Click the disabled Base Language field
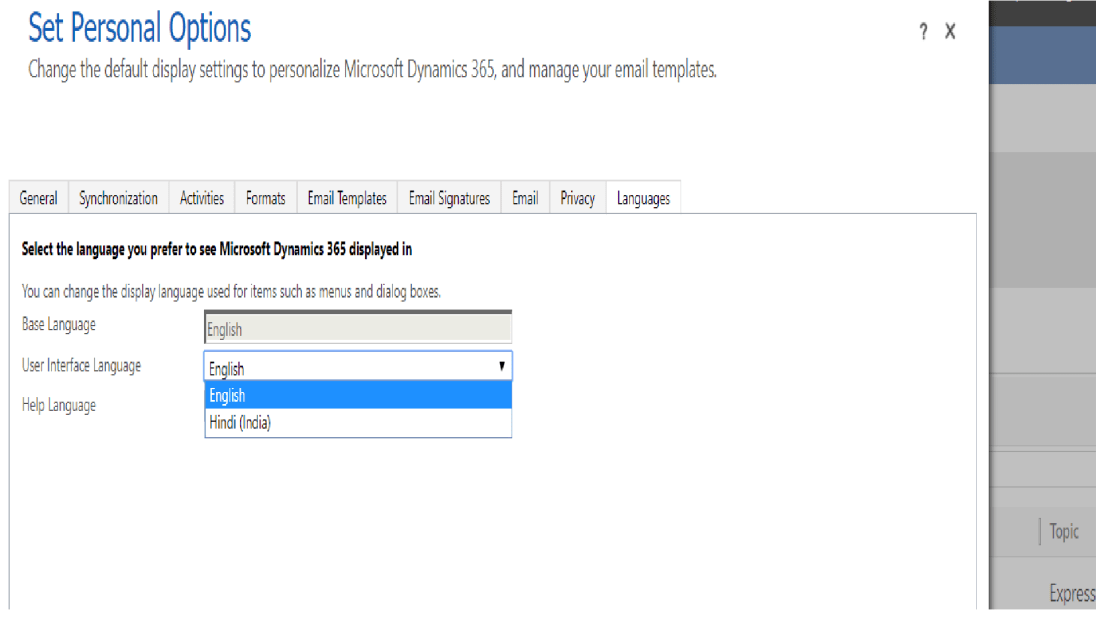 click(358, 329)
